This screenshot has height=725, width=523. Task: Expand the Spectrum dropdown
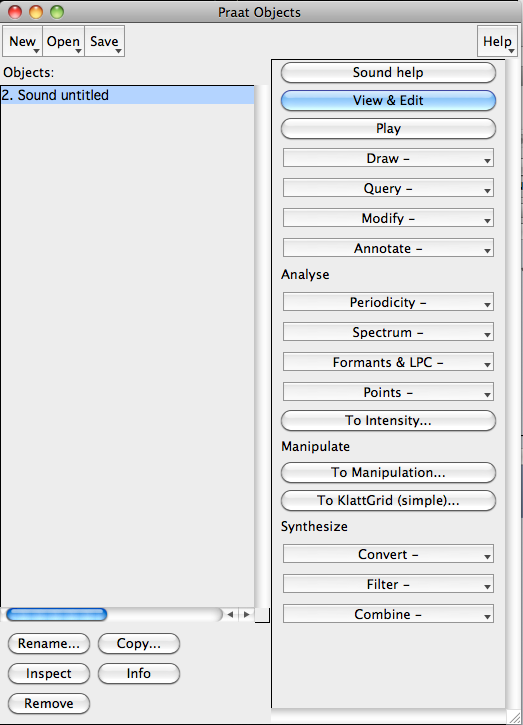(x=388, y=332)
